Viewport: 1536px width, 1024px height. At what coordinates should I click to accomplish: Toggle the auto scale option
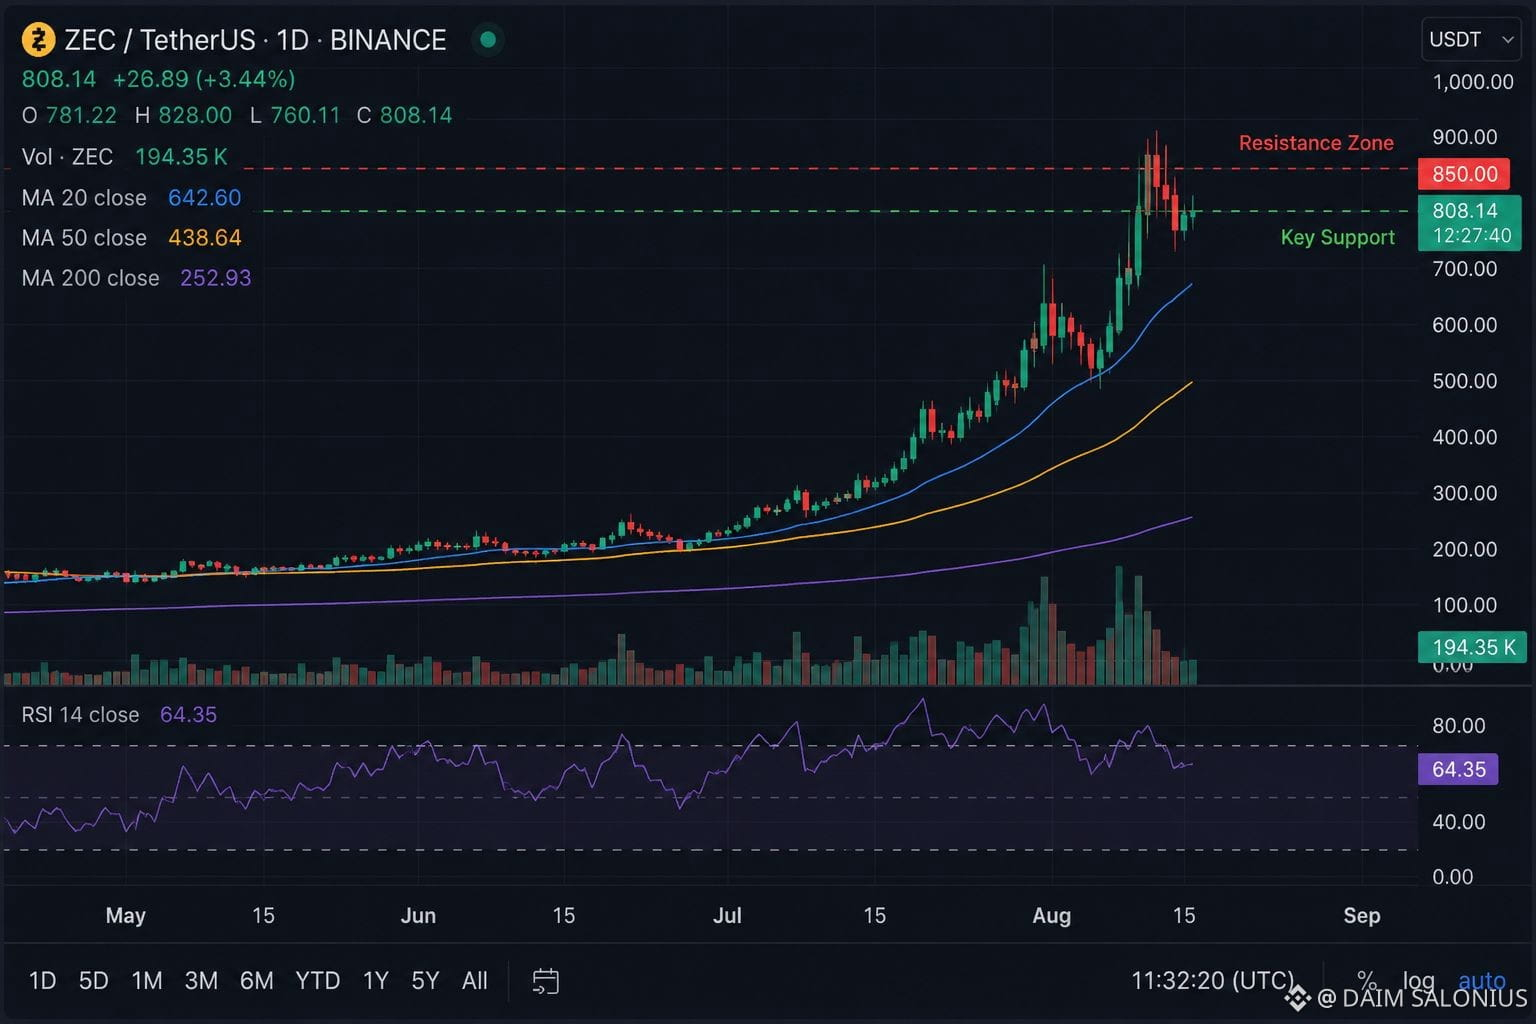pyautogui.click(x=1482, y=981)
